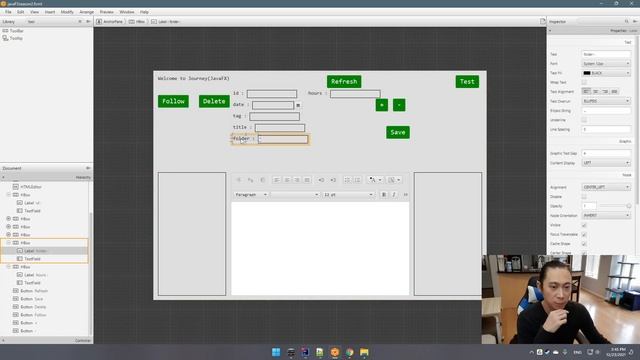Click the green plus button

[382, 105]
